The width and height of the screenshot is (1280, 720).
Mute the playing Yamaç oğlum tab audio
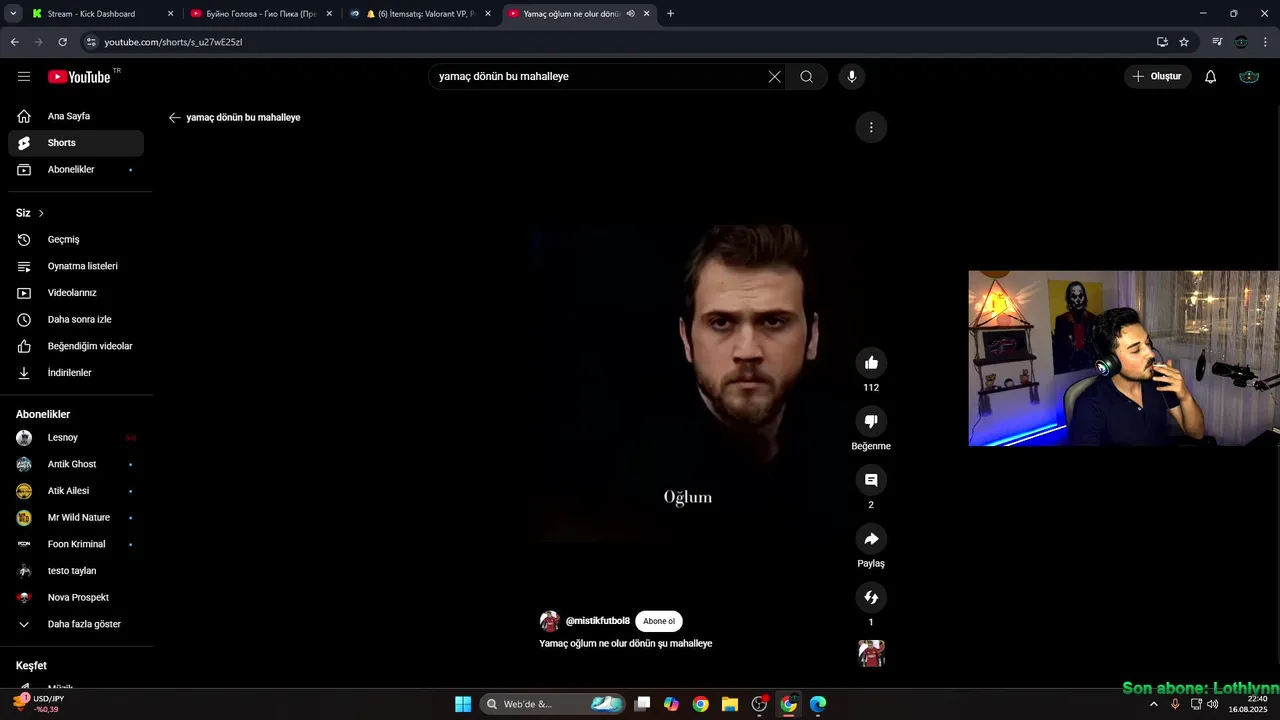point(630,14)
